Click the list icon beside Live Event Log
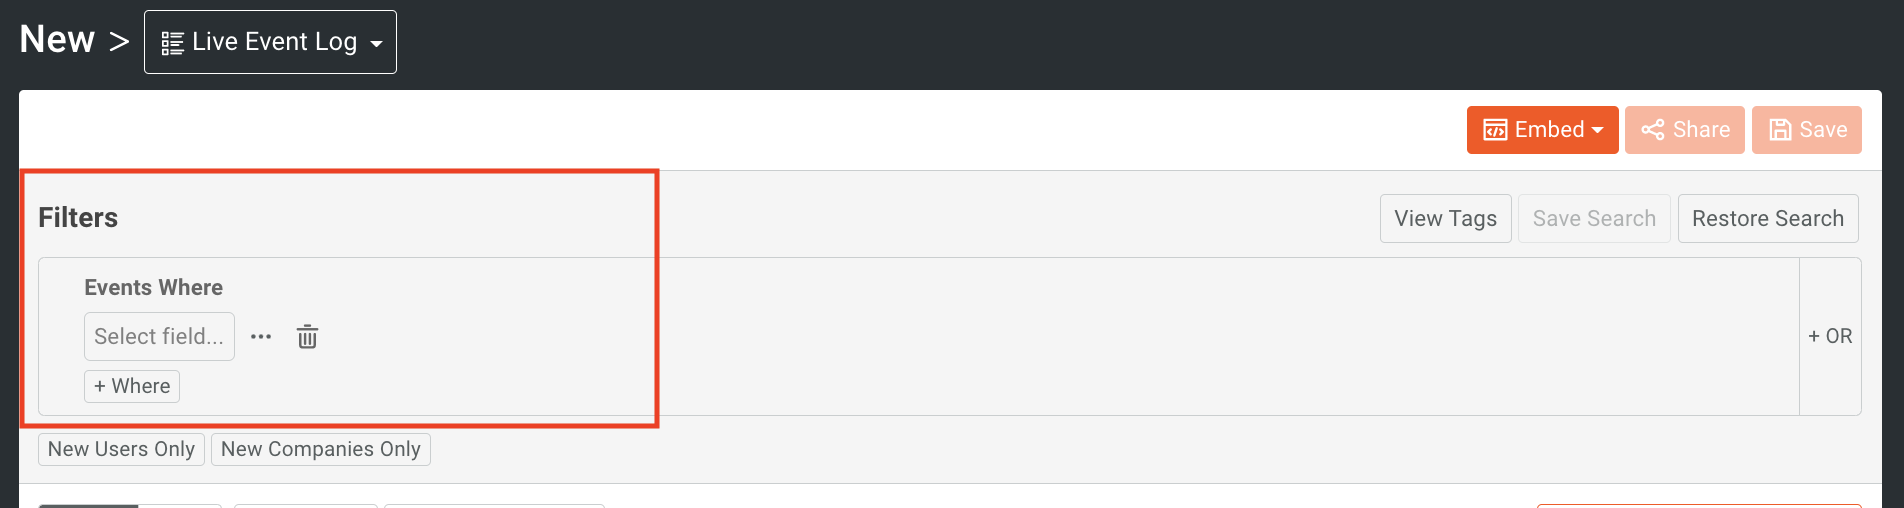The height and width of the screenshot is (508, 1904). 172,43
